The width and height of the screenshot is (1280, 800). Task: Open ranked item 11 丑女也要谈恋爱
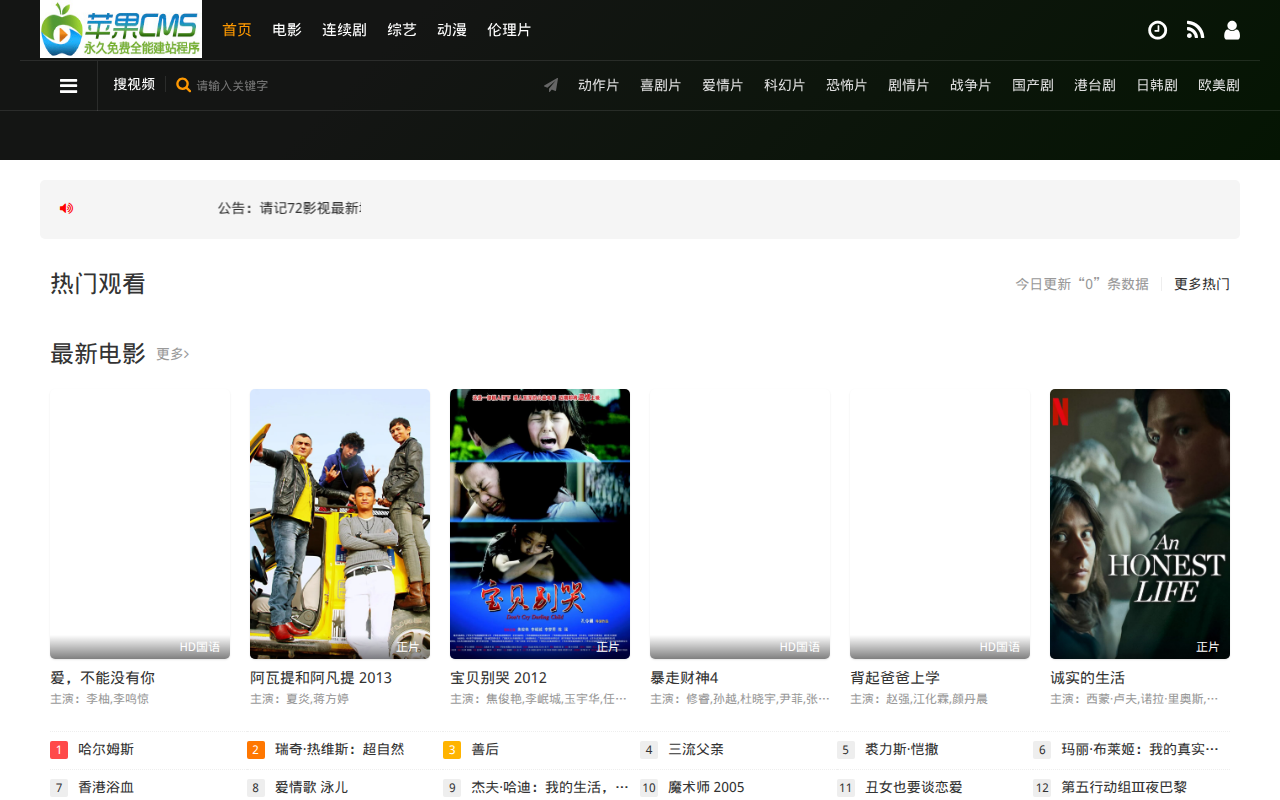click(914, 788)
